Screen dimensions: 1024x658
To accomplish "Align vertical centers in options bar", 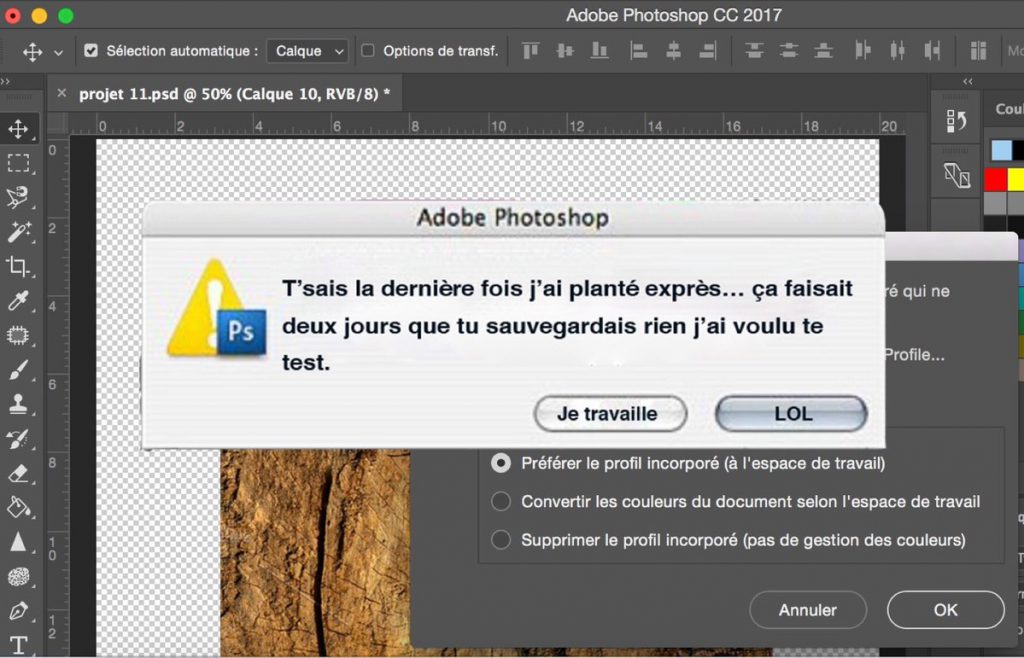I will click(565, 50).
